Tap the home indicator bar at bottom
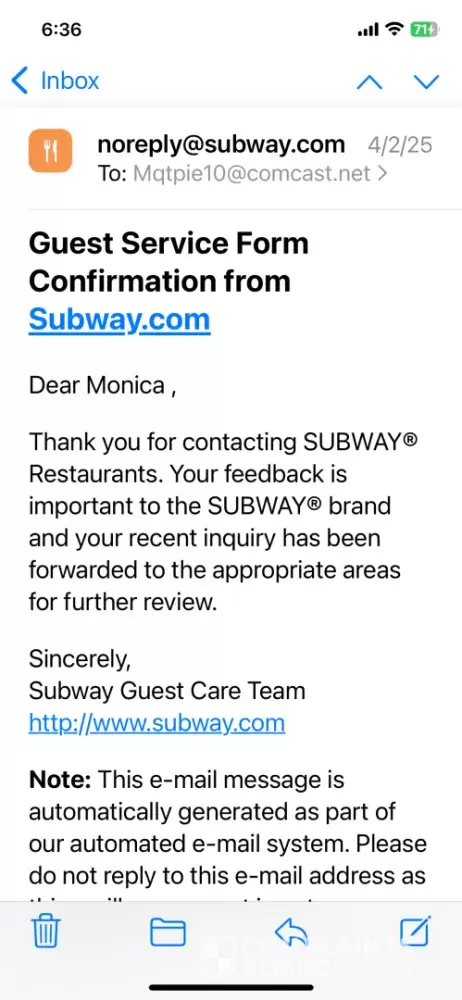 [231, 987]
